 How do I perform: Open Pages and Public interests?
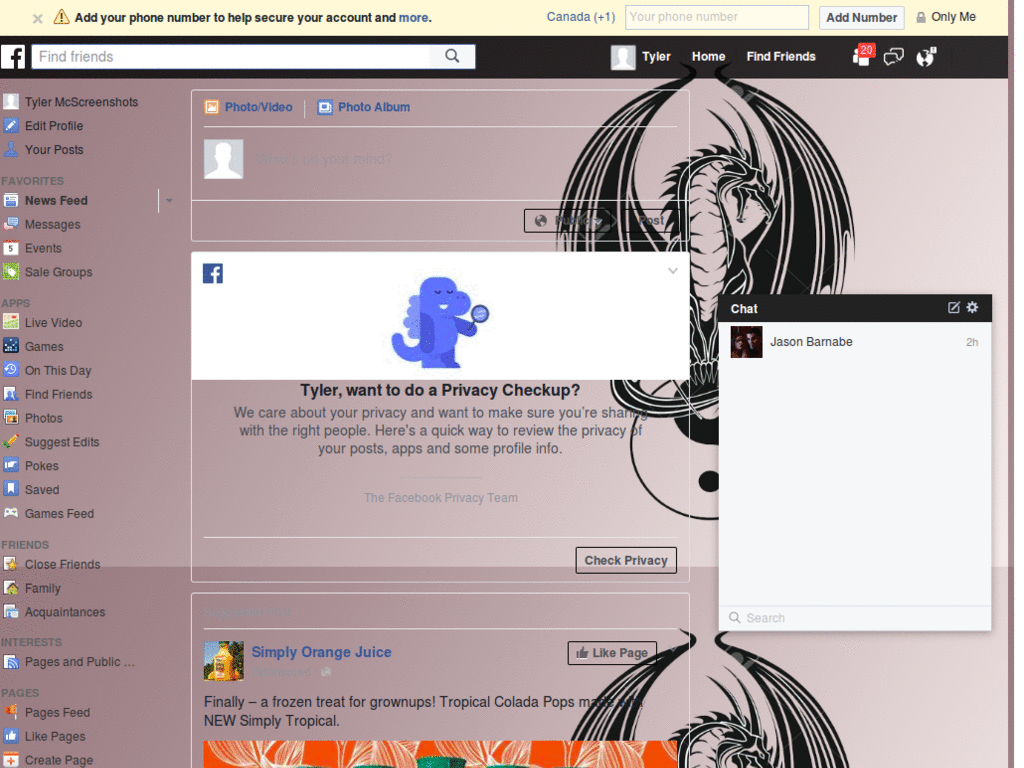tap(69, 662)
